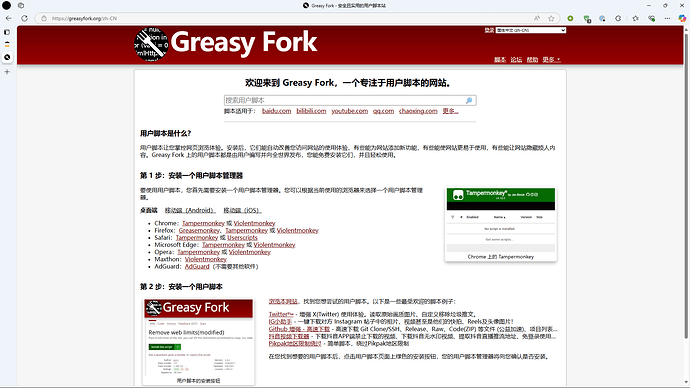Select the 移动端 (iOS) tab
The height and width of the screenshot is (388, 690).
pos(242,210)
